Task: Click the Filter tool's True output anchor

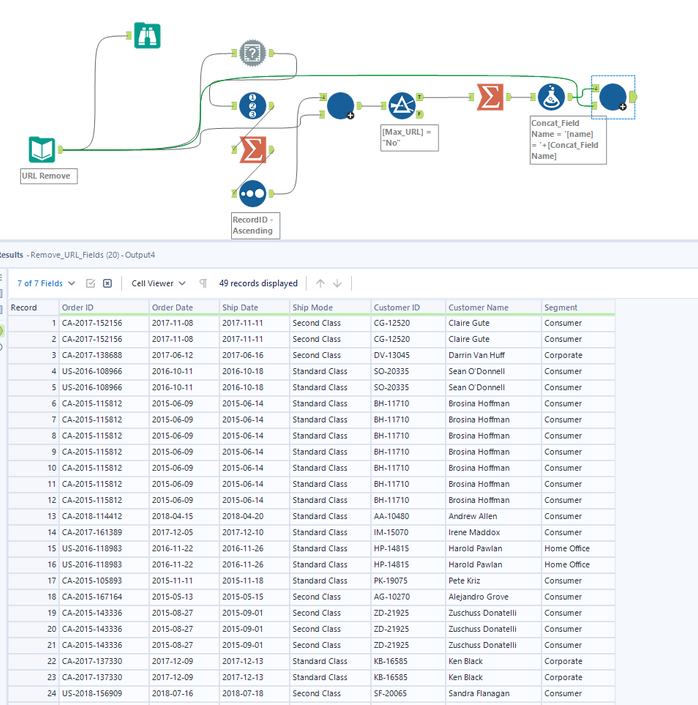Action: pyautogui.click(x=420, y=97)
